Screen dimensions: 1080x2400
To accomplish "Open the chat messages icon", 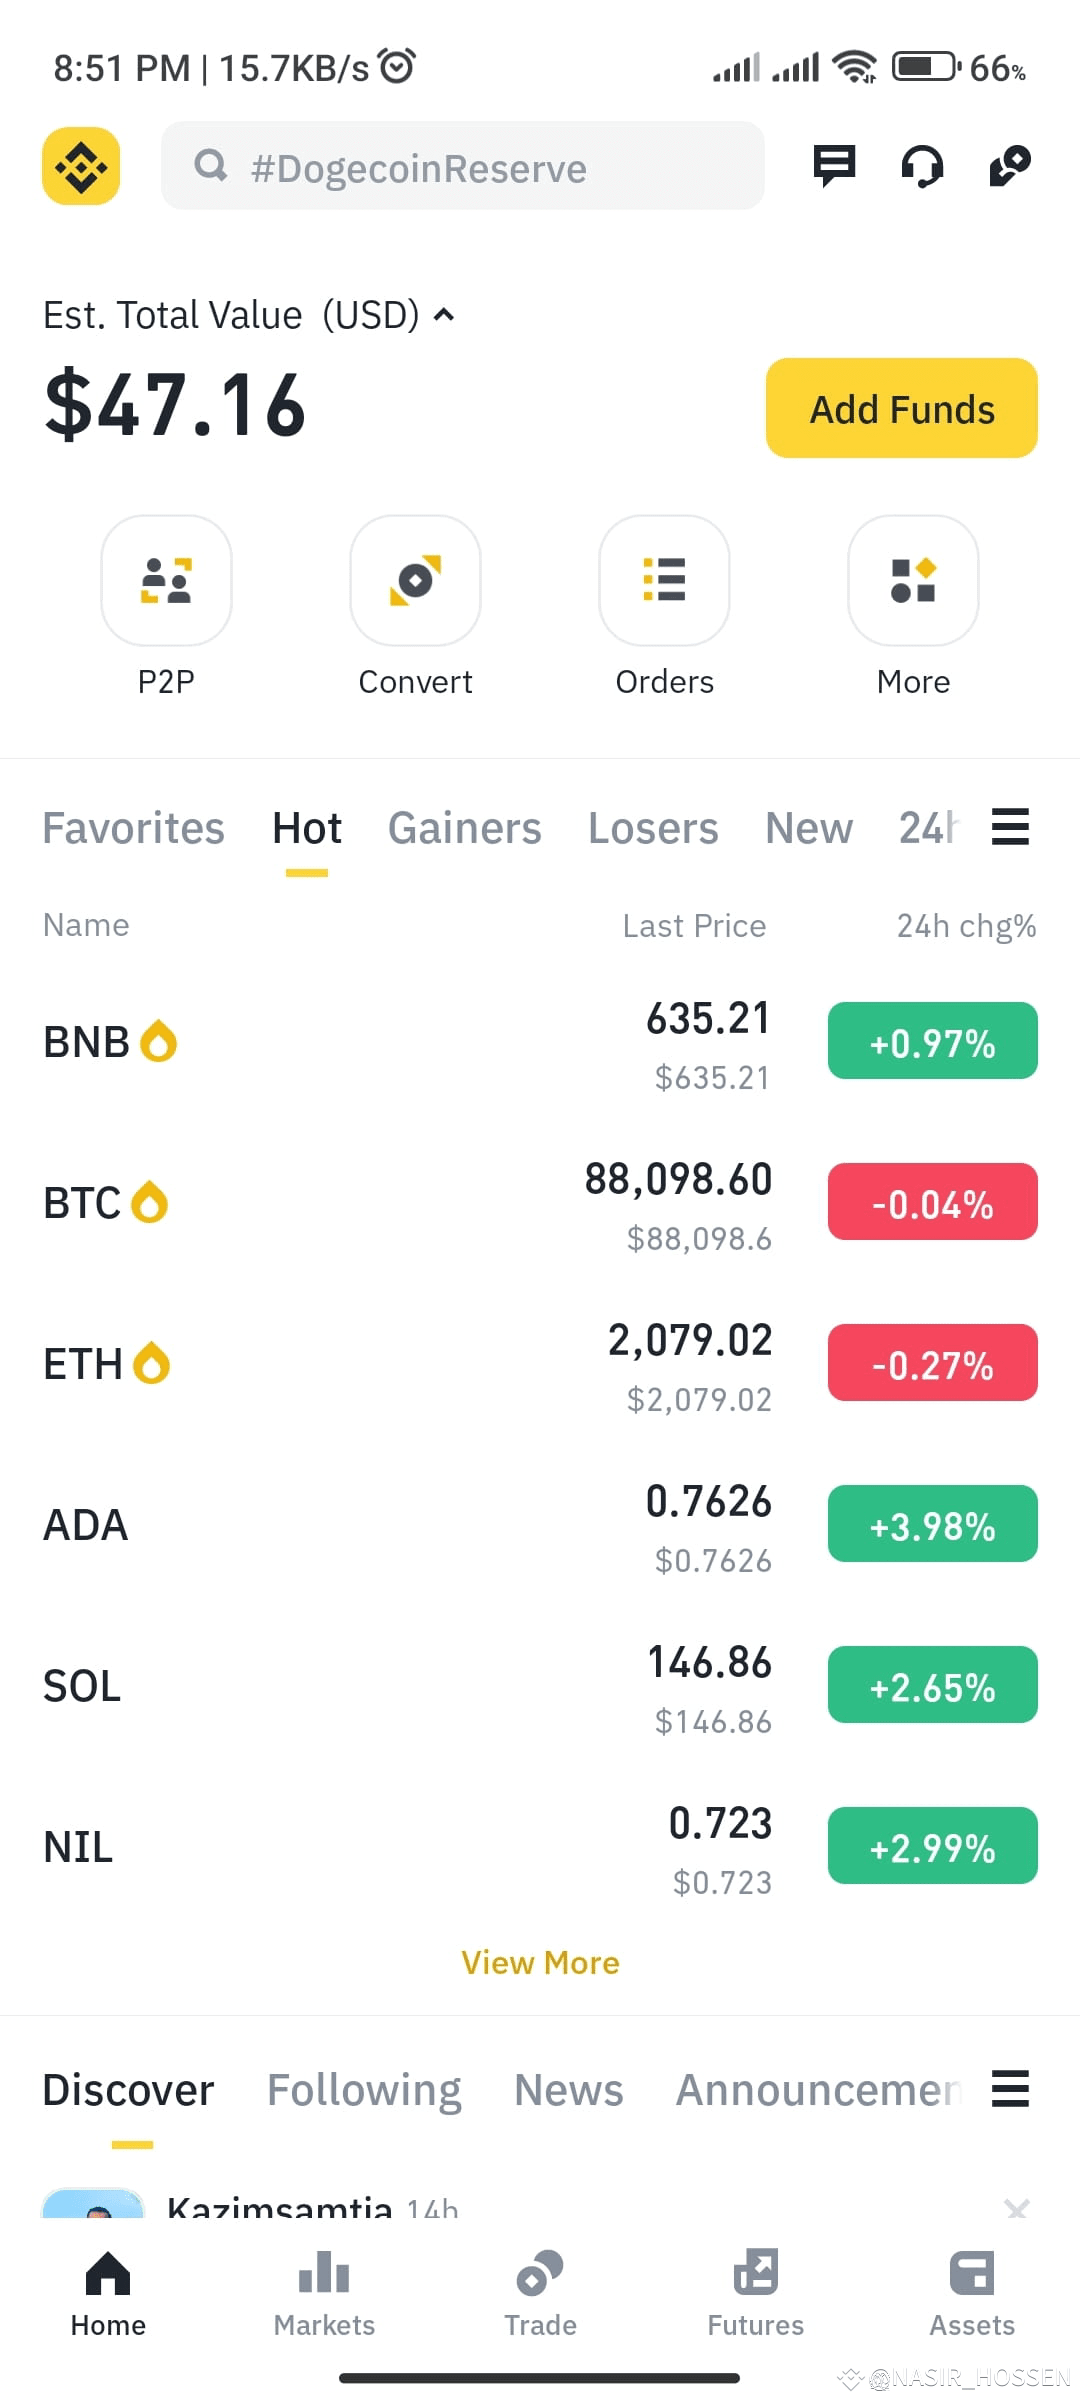I will [x=834, y=166].
